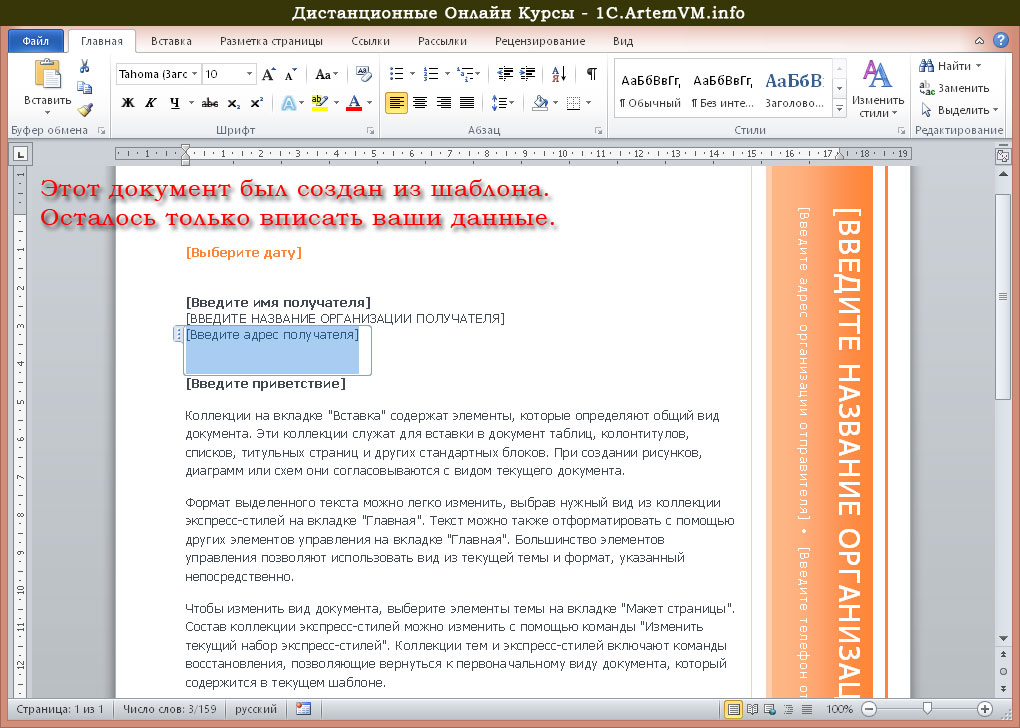Toggle show paragraph marks (¶)
This screenshot has height=728, width=1020.
point(591,74)
